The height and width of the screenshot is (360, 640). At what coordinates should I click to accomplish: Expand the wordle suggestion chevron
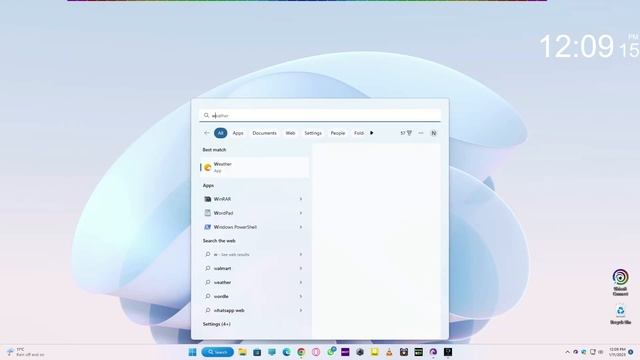(x=301, y=296)
